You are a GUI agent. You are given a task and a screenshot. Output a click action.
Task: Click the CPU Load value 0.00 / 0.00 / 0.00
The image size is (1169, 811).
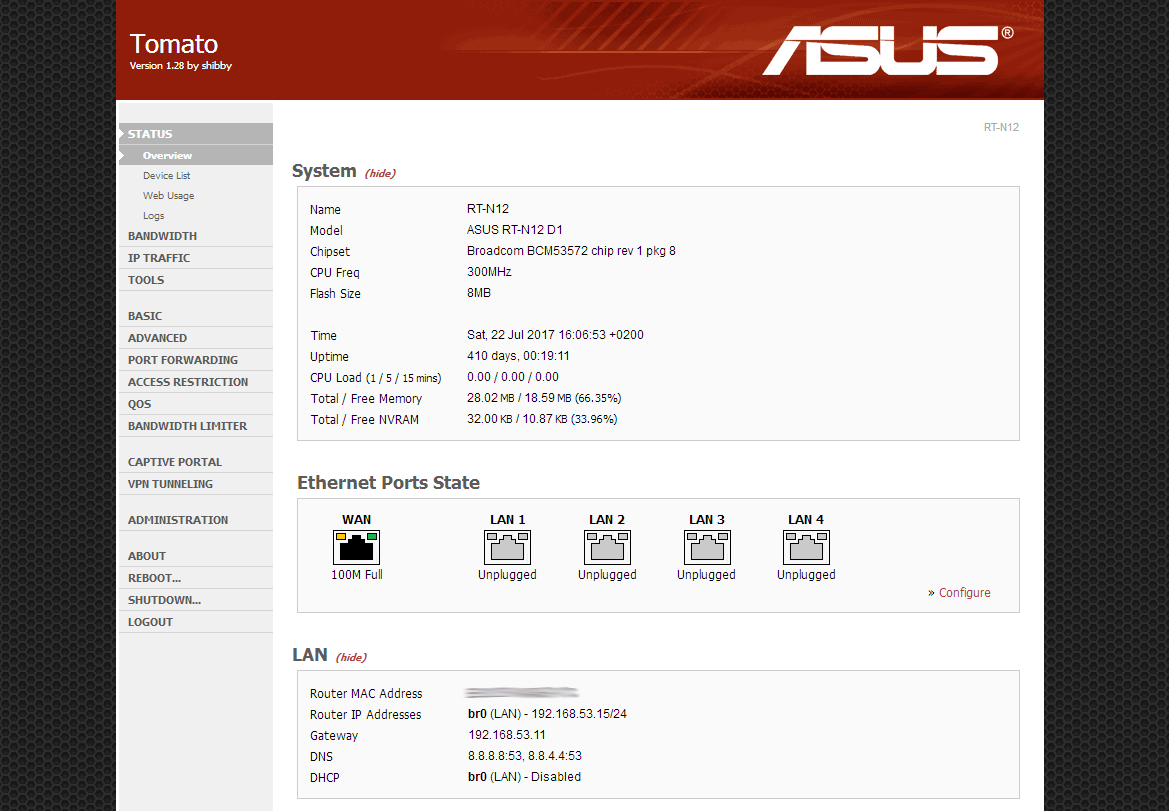pos(513,377)
